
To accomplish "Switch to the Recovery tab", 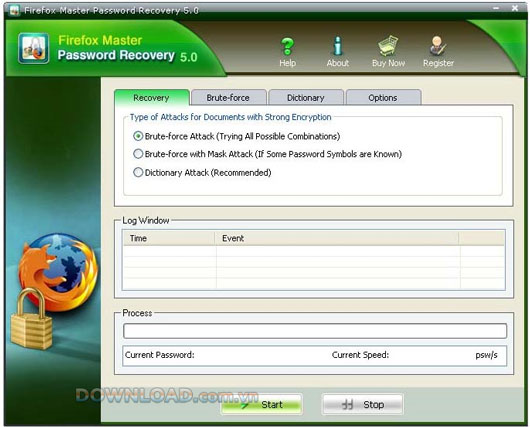I will click(x=151, y=98).
